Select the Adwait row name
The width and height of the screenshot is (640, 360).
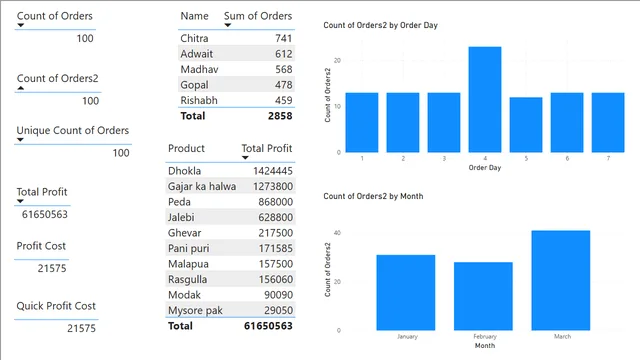pos(197,54)
